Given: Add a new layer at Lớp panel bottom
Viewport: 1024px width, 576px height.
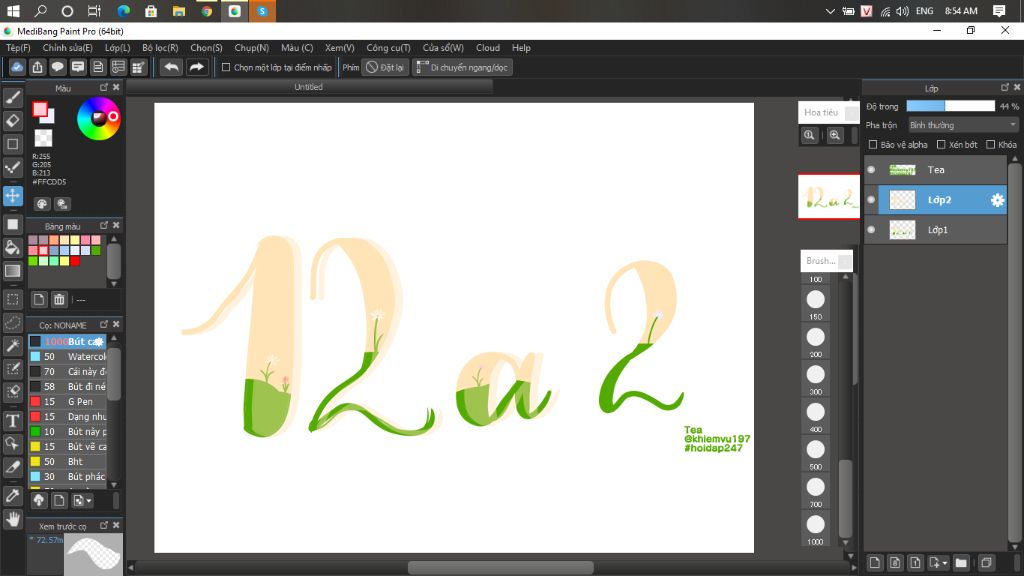Looking at the screenshot, I should point(875,562).
